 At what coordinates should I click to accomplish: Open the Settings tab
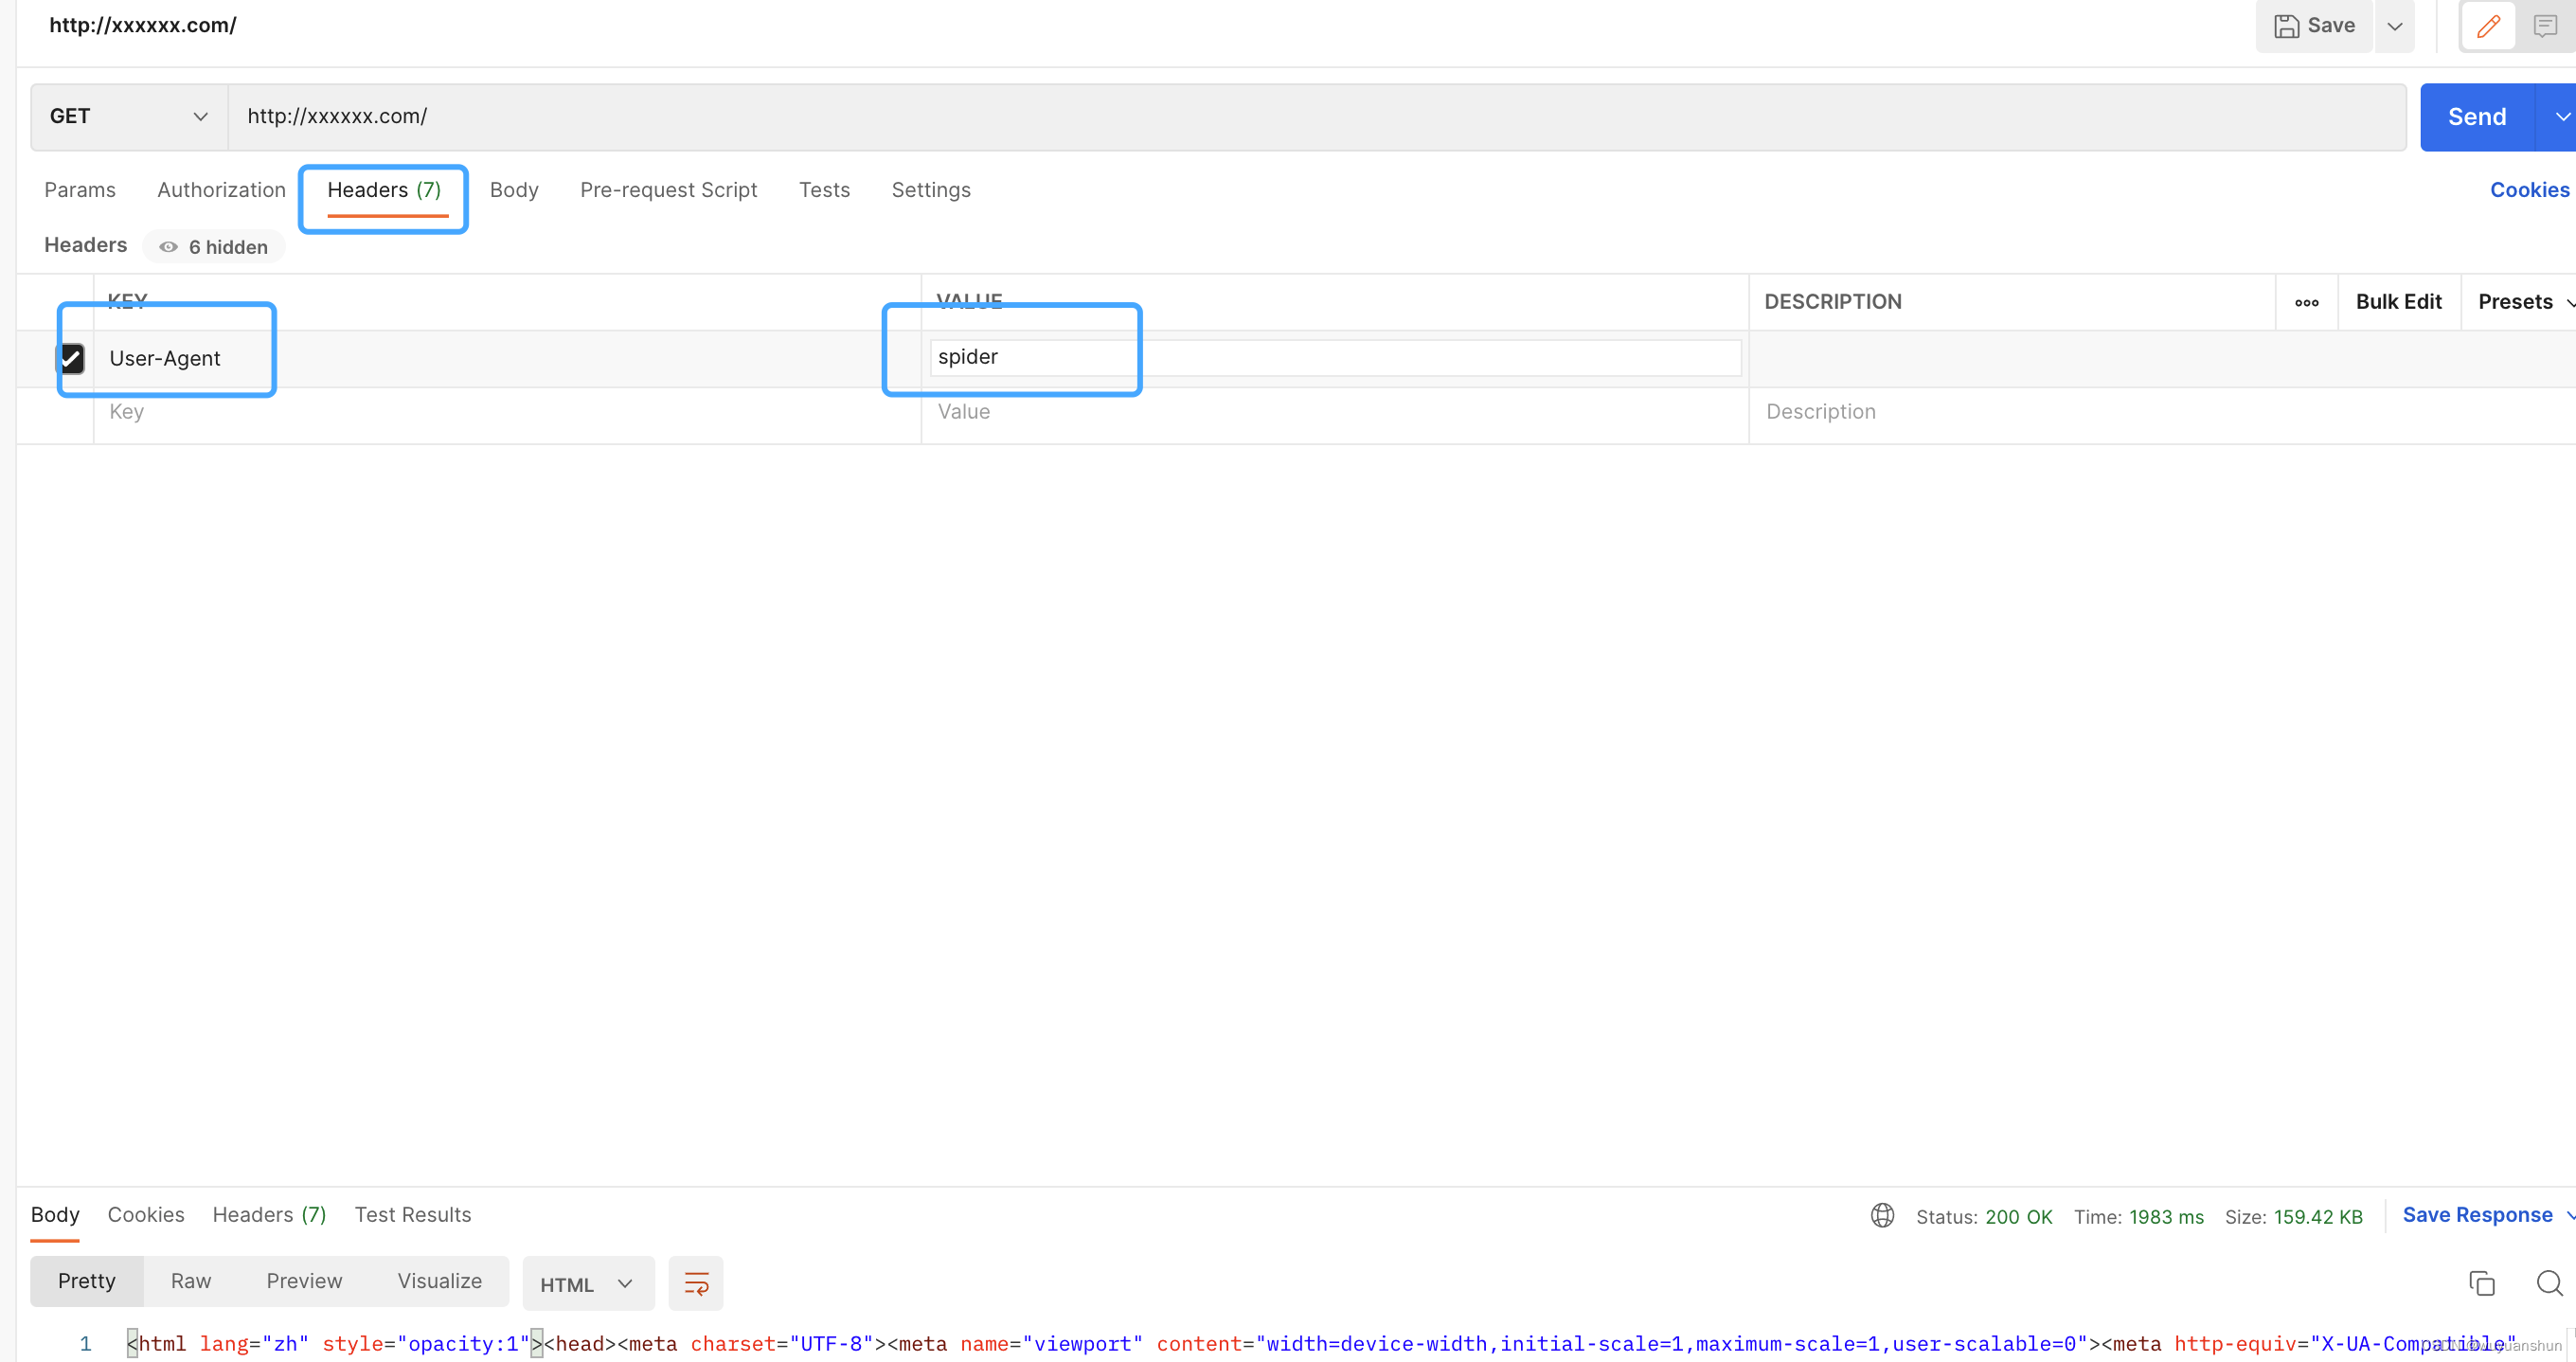(x=930, y=190)
